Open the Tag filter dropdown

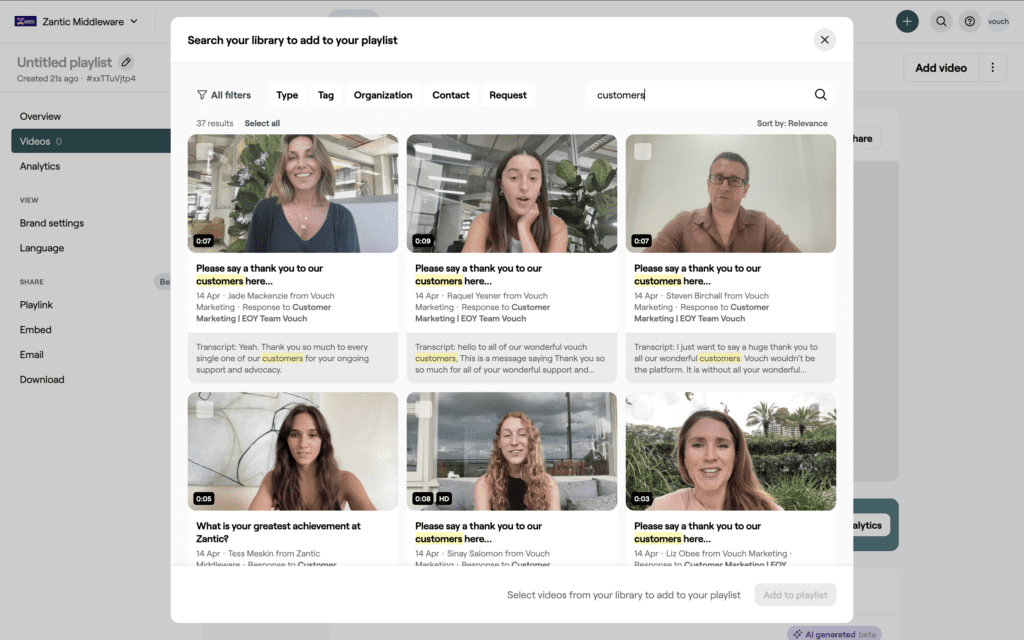[x=326, y=95]
